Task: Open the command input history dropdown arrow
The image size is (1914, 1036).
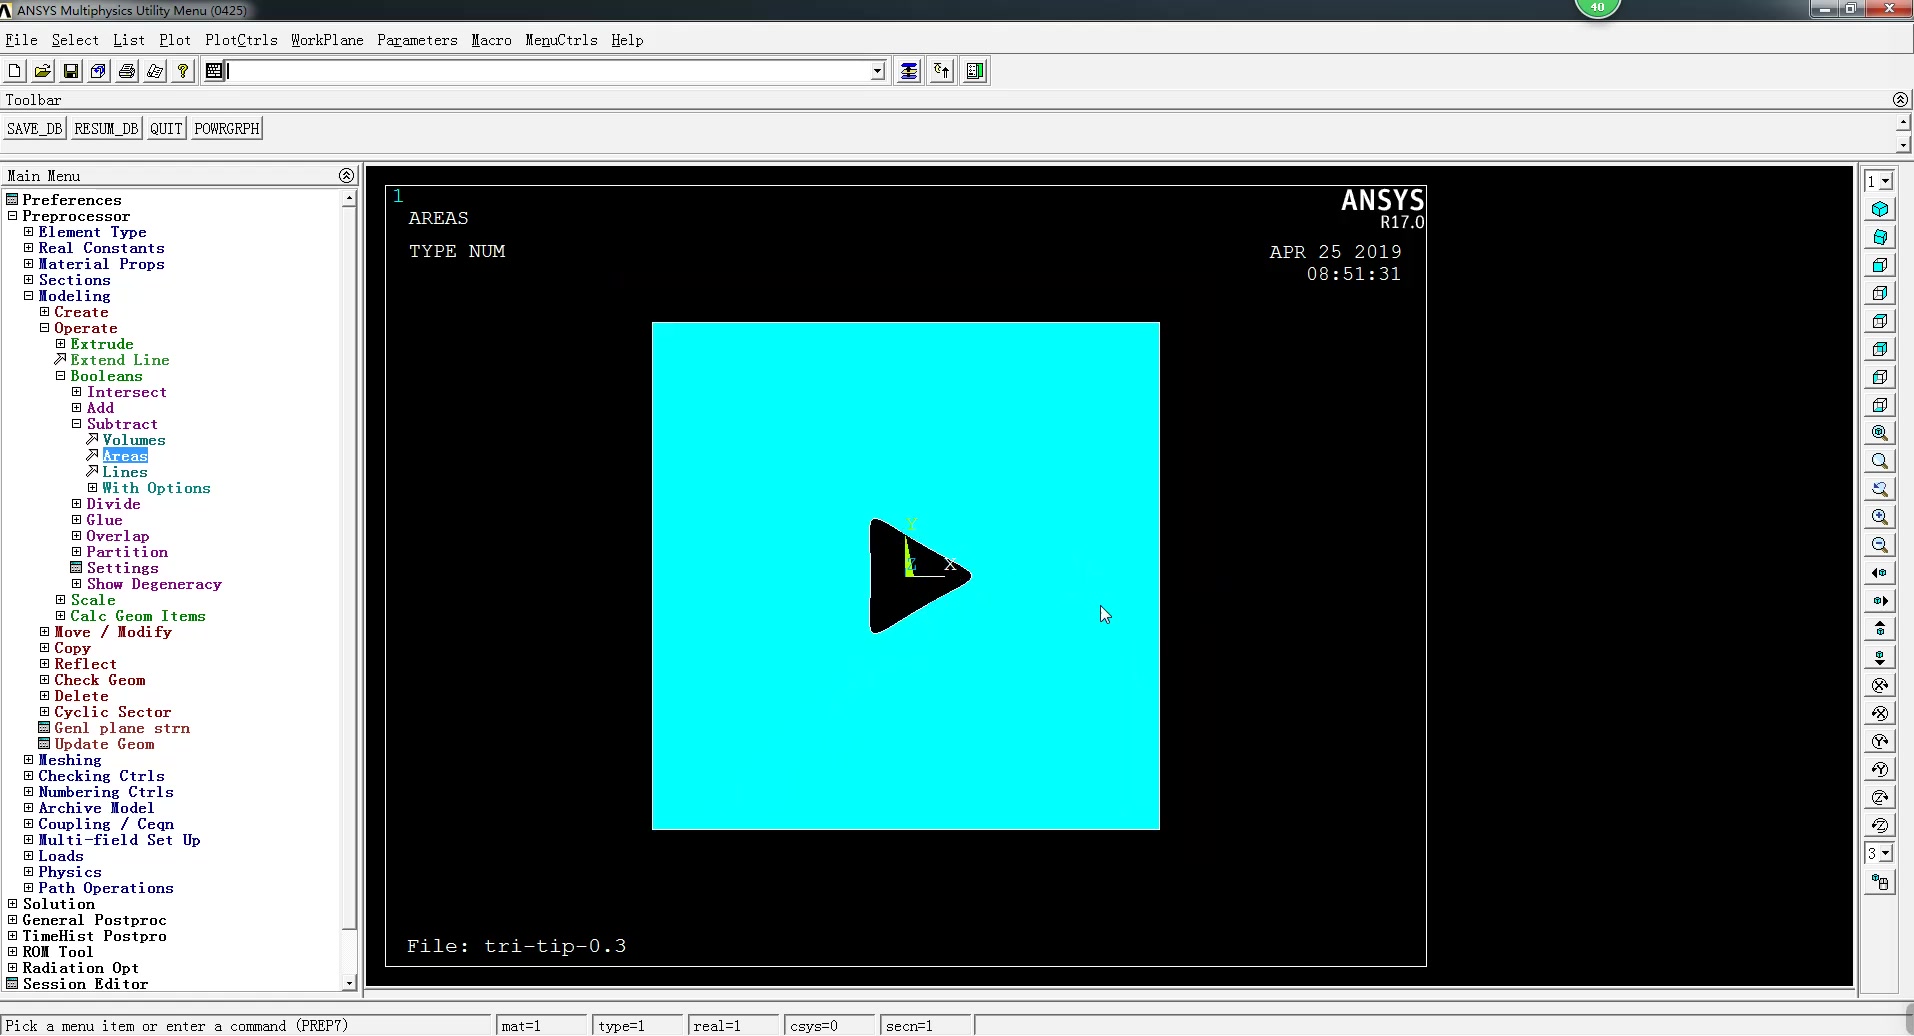Action: click(877, 71)
